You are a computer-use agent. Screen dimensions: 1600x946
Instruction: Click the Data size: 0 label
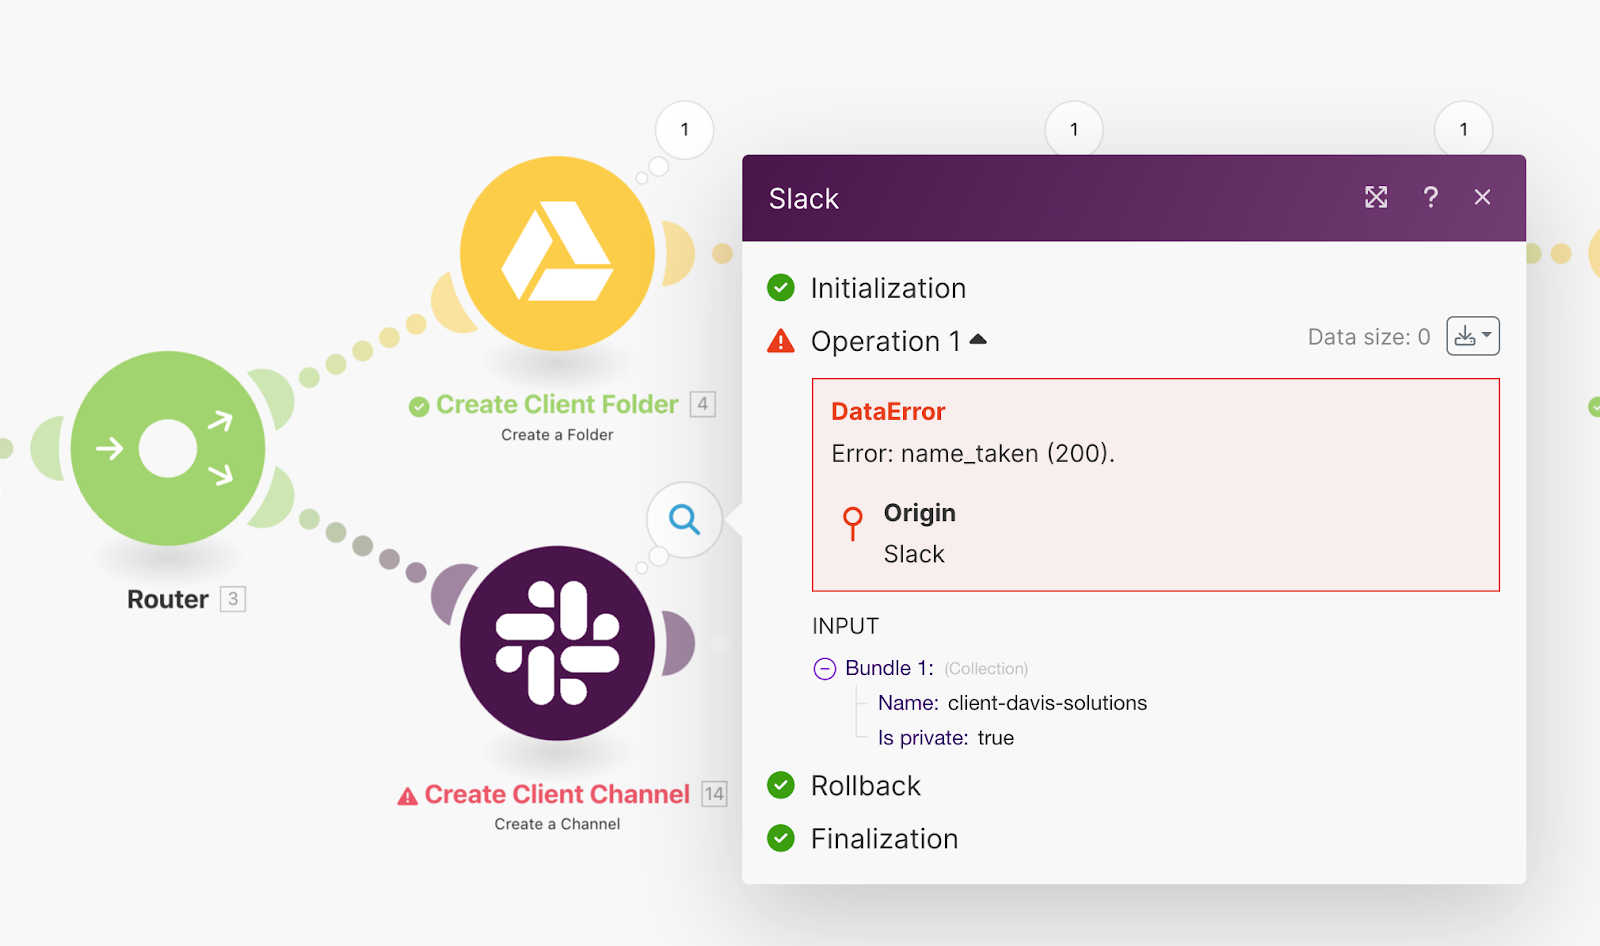1369,337
